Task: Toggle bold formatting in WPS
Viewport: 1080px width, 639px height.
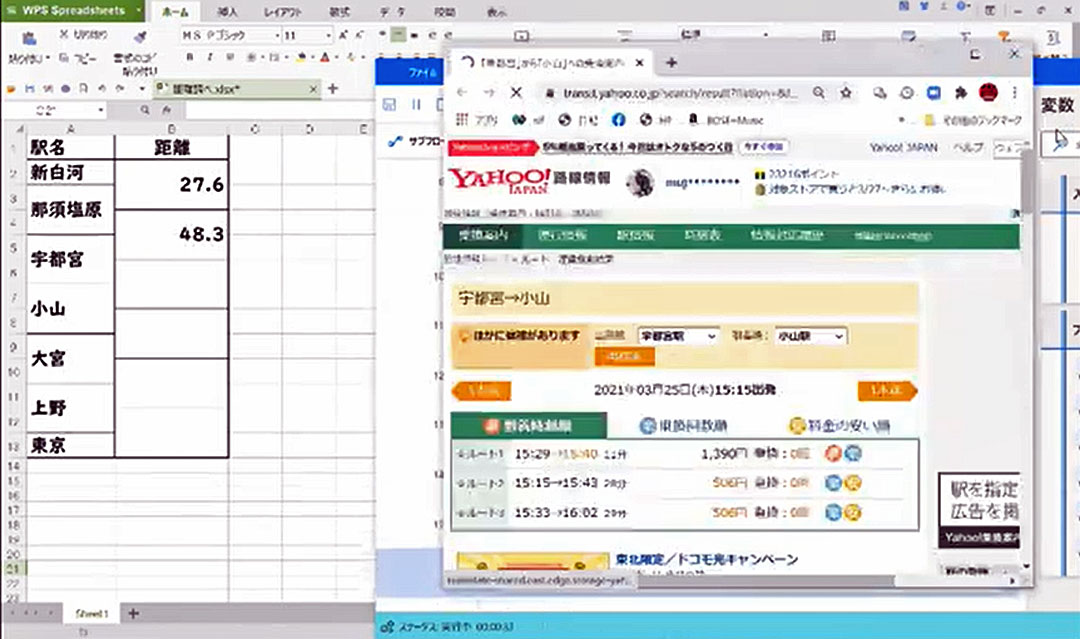Action: [x=189, y=57]
